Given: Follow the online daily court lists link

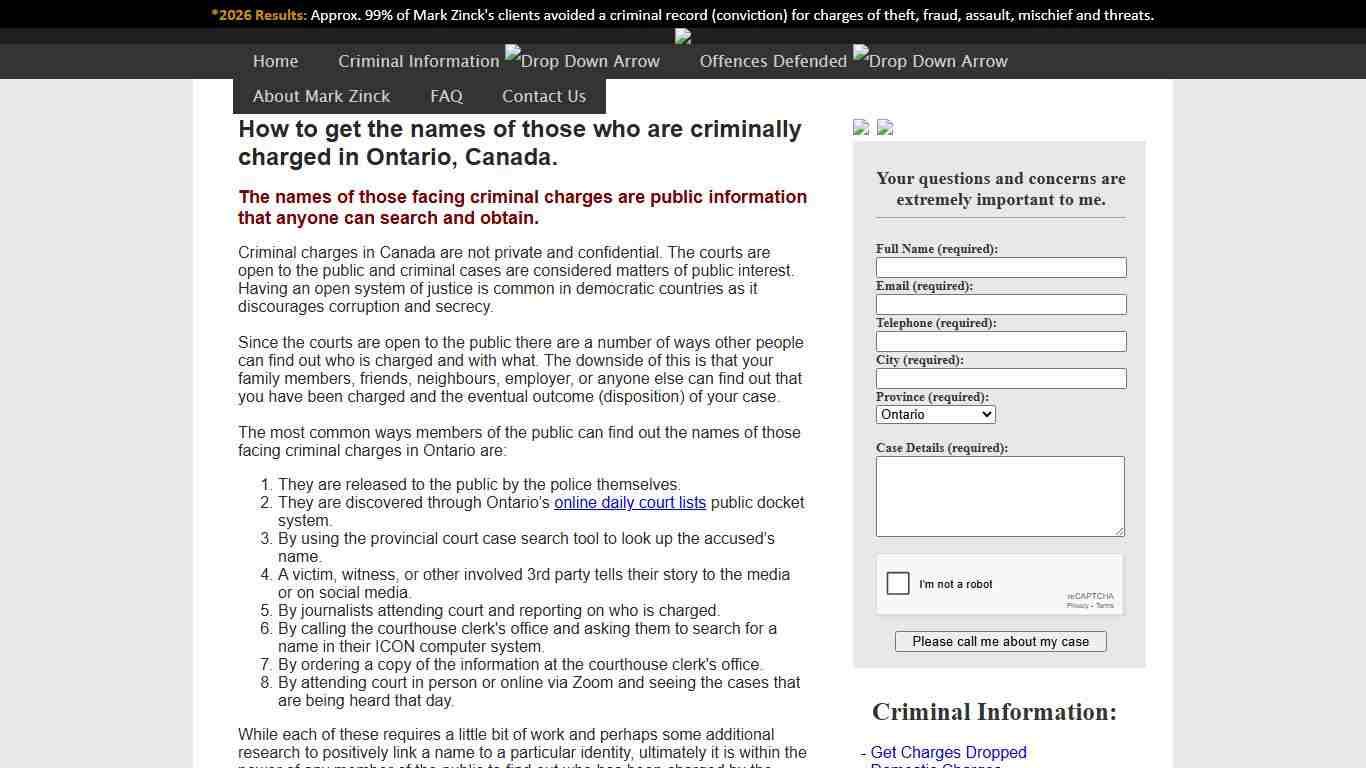Looking at the screenshot, I should point(630,503).
